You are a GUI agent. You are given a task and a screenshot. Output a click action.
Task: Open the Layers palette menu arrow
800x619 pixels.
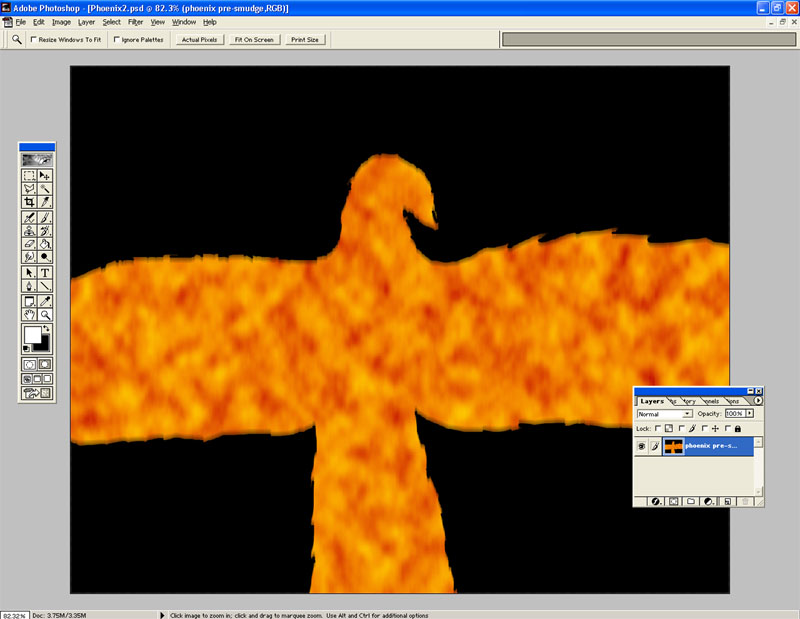758,400
